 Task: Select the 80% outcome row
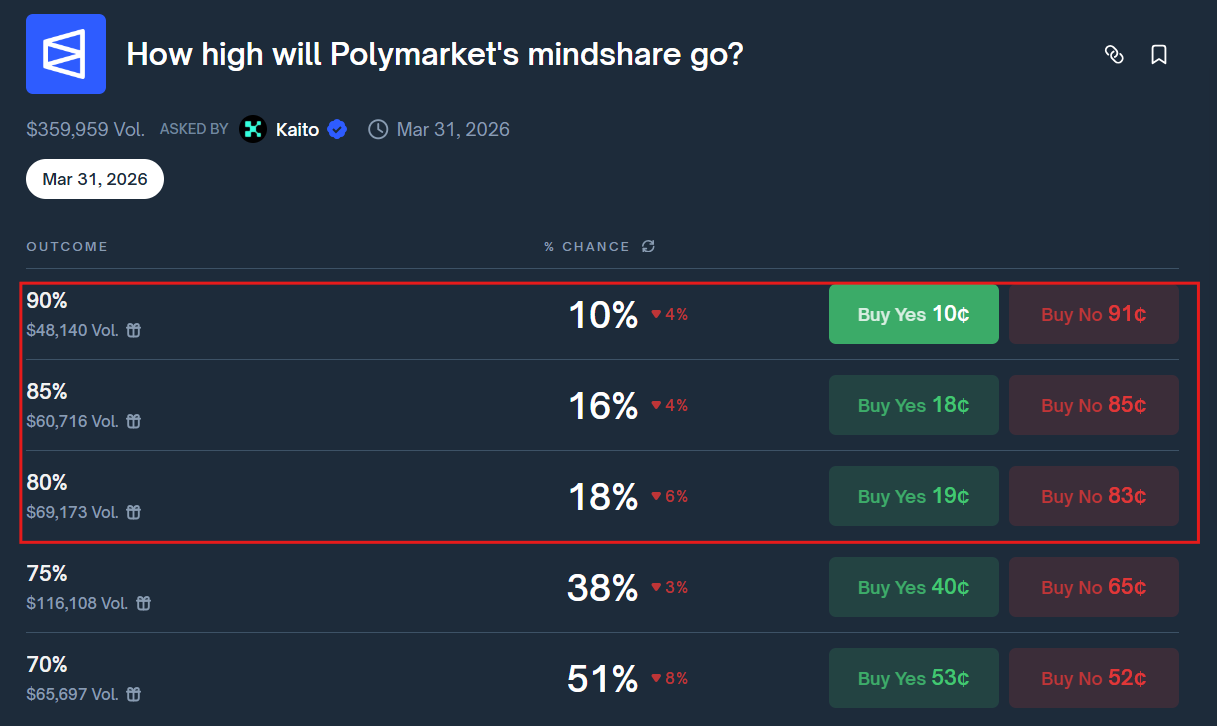coord(400,495)
